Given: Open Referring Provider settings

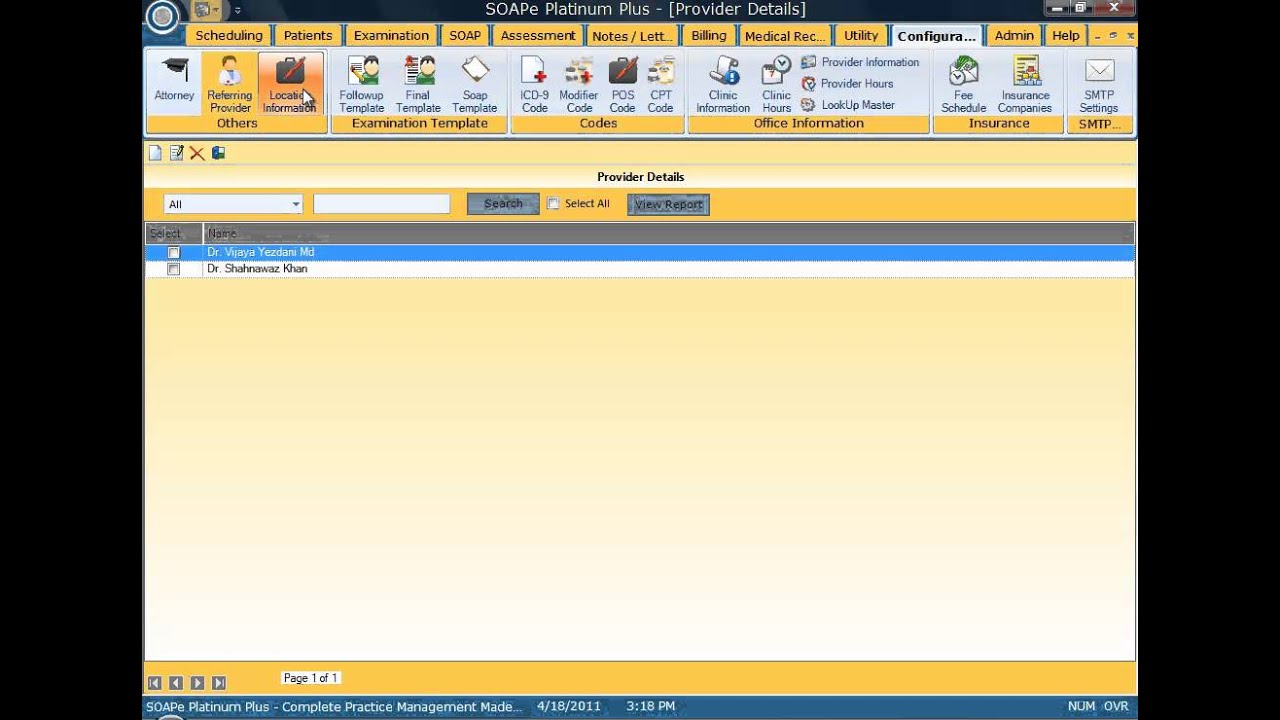Looking at the screenshot, I should (x=230, y=84).
